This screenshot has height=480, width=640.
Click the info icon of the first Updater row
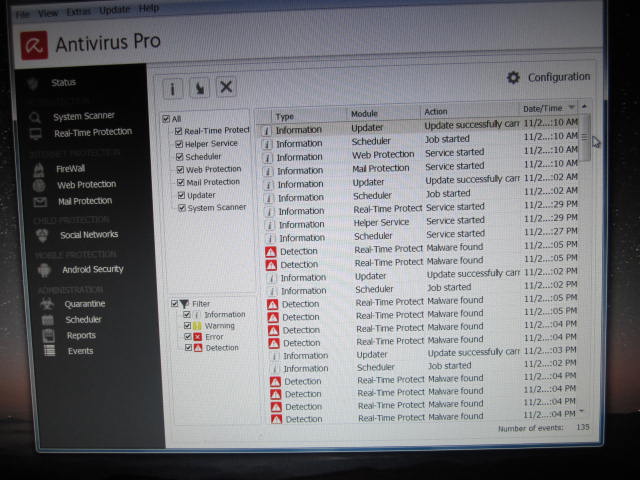(x=267, y=131)
